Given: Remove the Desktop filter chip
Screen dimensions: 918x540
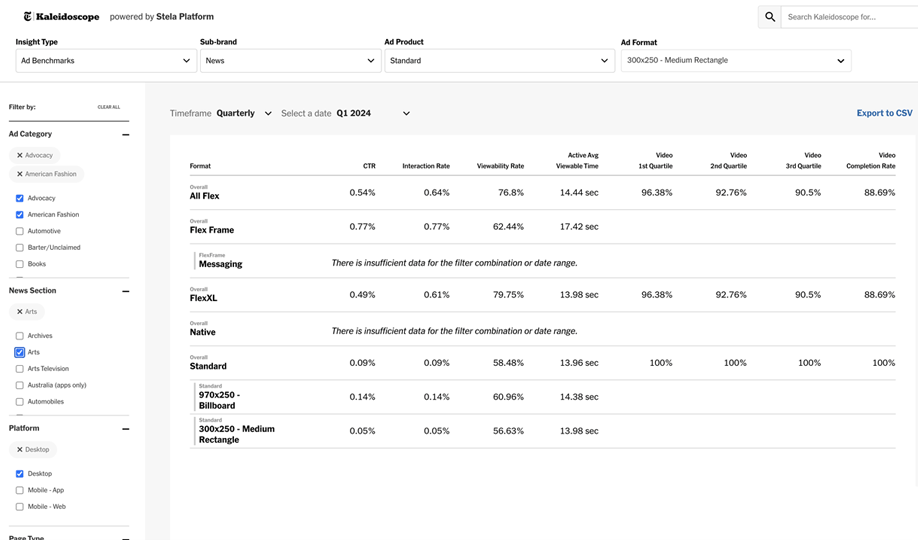Looking at the screenshot, I should [20, 450].
